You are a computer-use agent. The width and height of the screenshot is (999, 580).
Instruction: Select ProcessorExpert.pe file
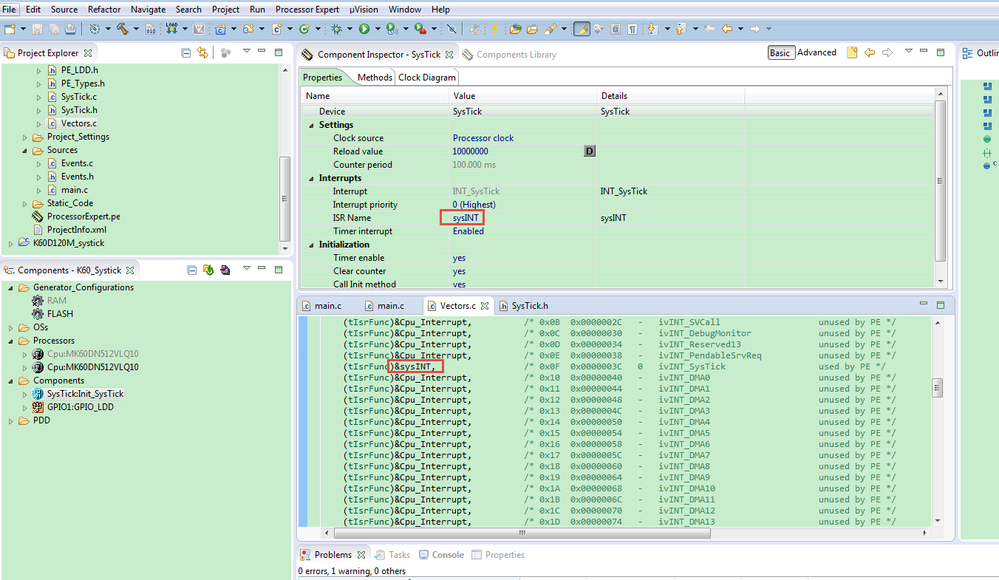(x=83, y=217)
